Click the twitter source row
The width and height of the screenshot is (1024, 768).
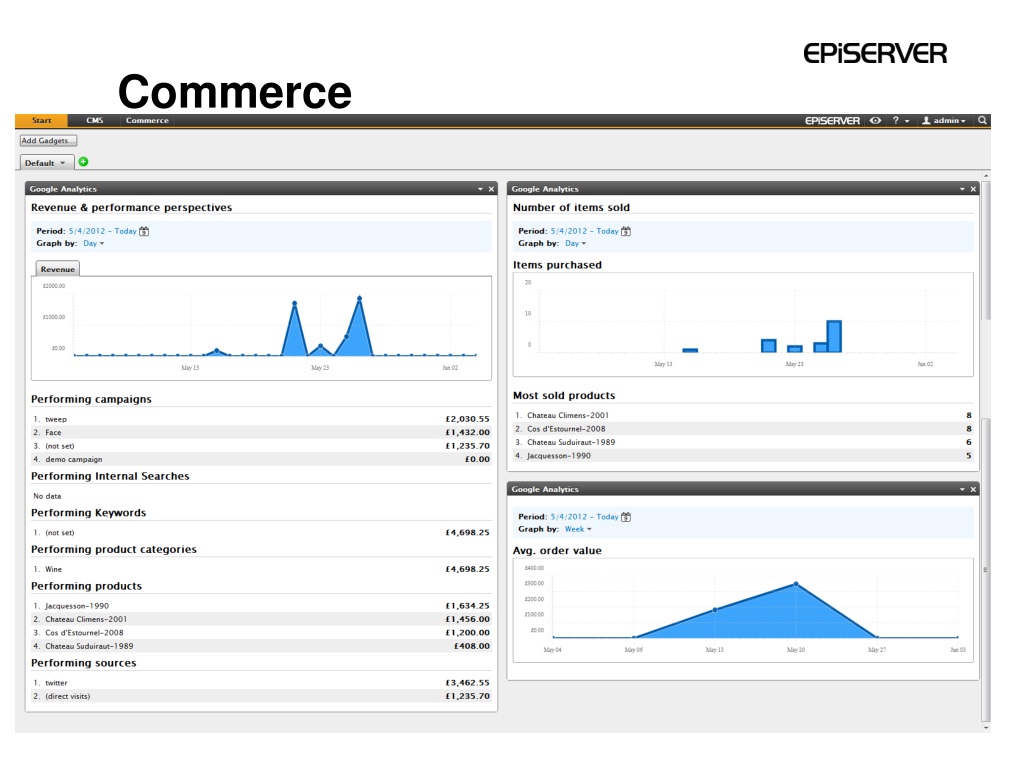coord(261,683)
